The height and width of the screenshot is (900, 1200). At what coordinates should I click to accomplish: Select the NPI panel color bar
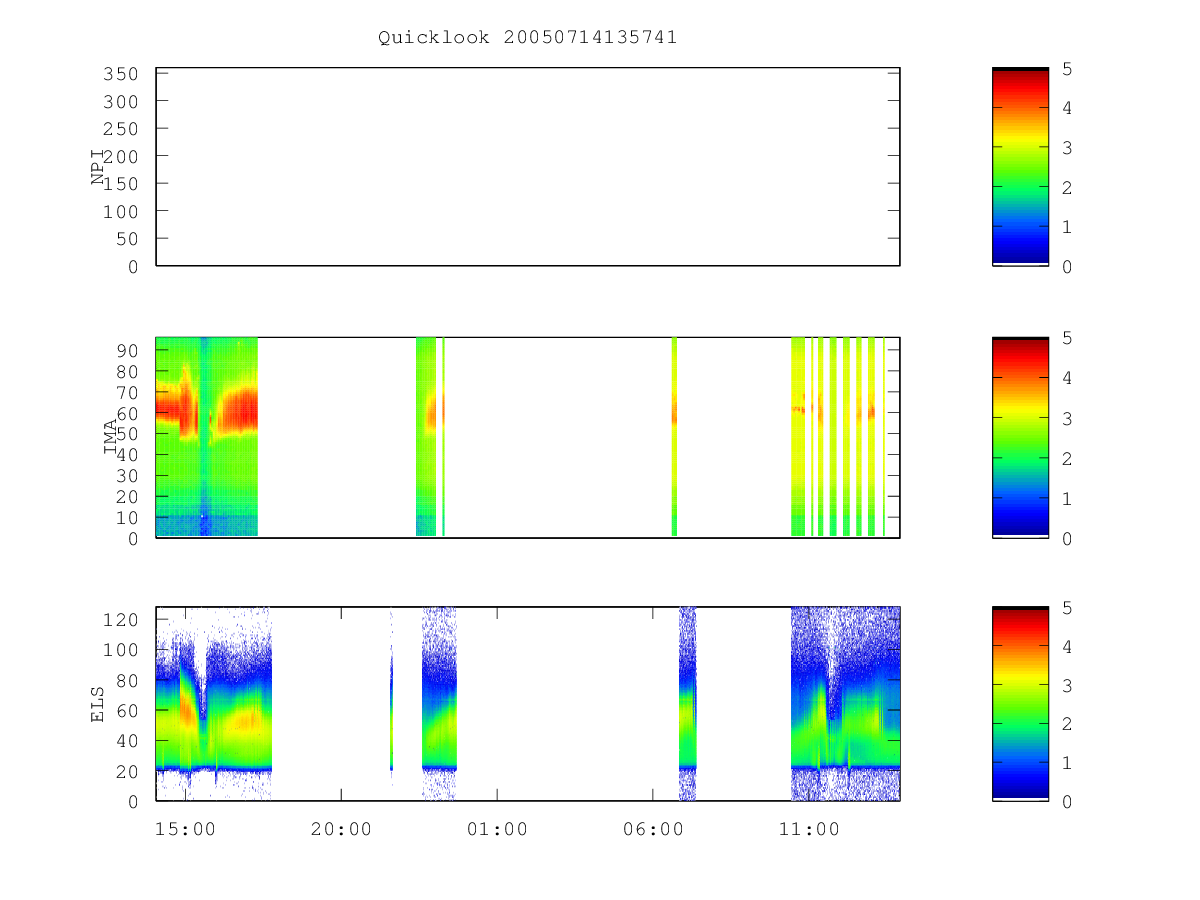1020,166
